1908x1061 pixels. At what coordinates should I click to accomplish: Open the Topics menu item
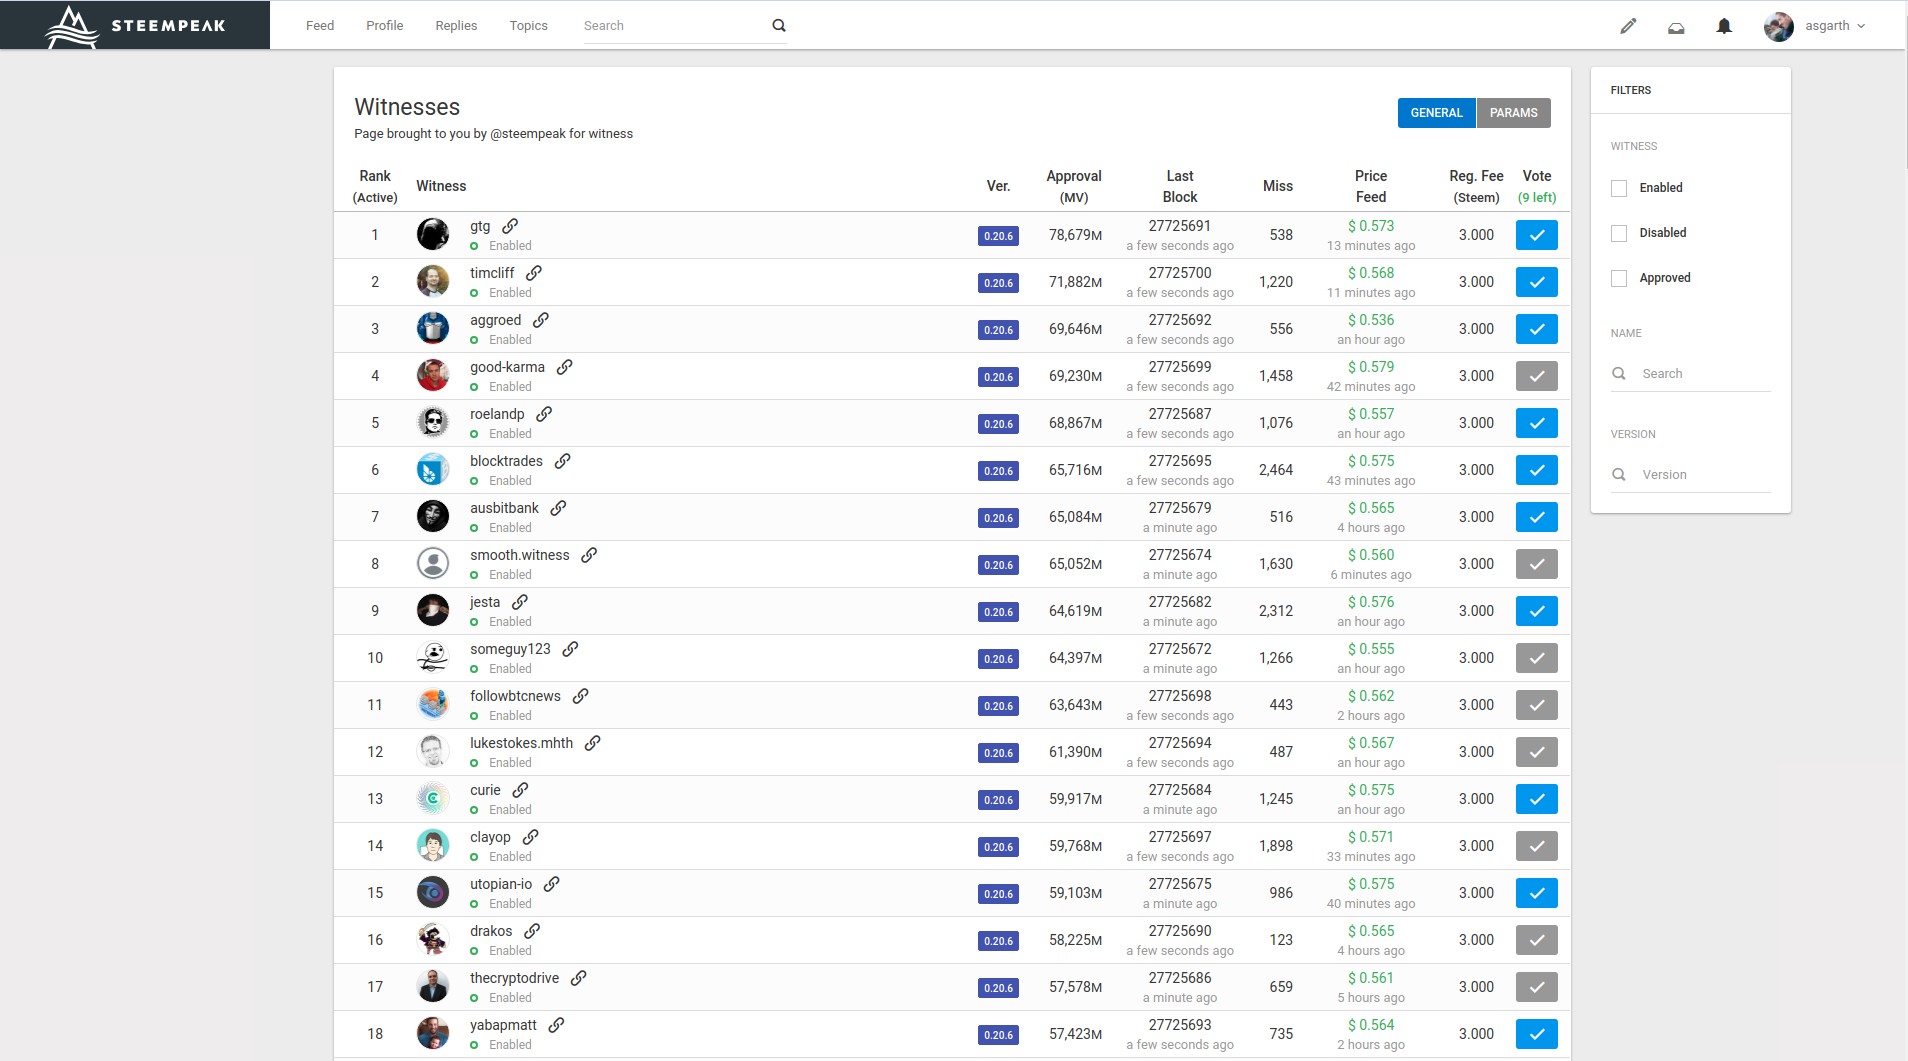click(x=528, y=26)
